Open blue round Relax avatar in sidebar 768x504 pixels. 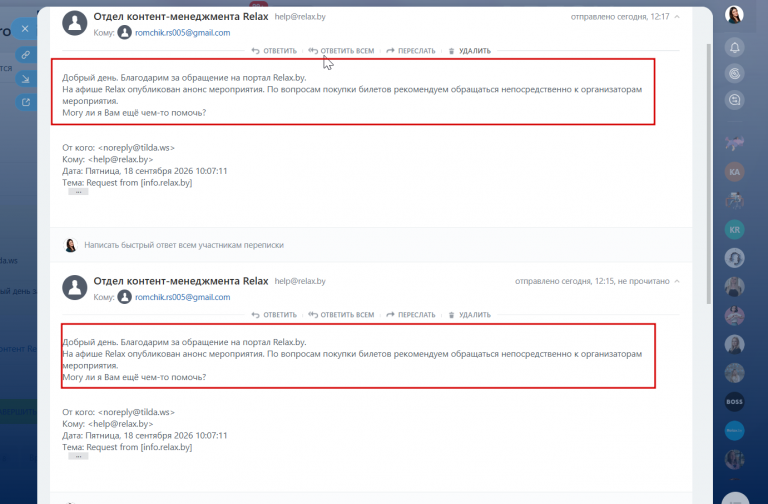click(x=735, y=431)
